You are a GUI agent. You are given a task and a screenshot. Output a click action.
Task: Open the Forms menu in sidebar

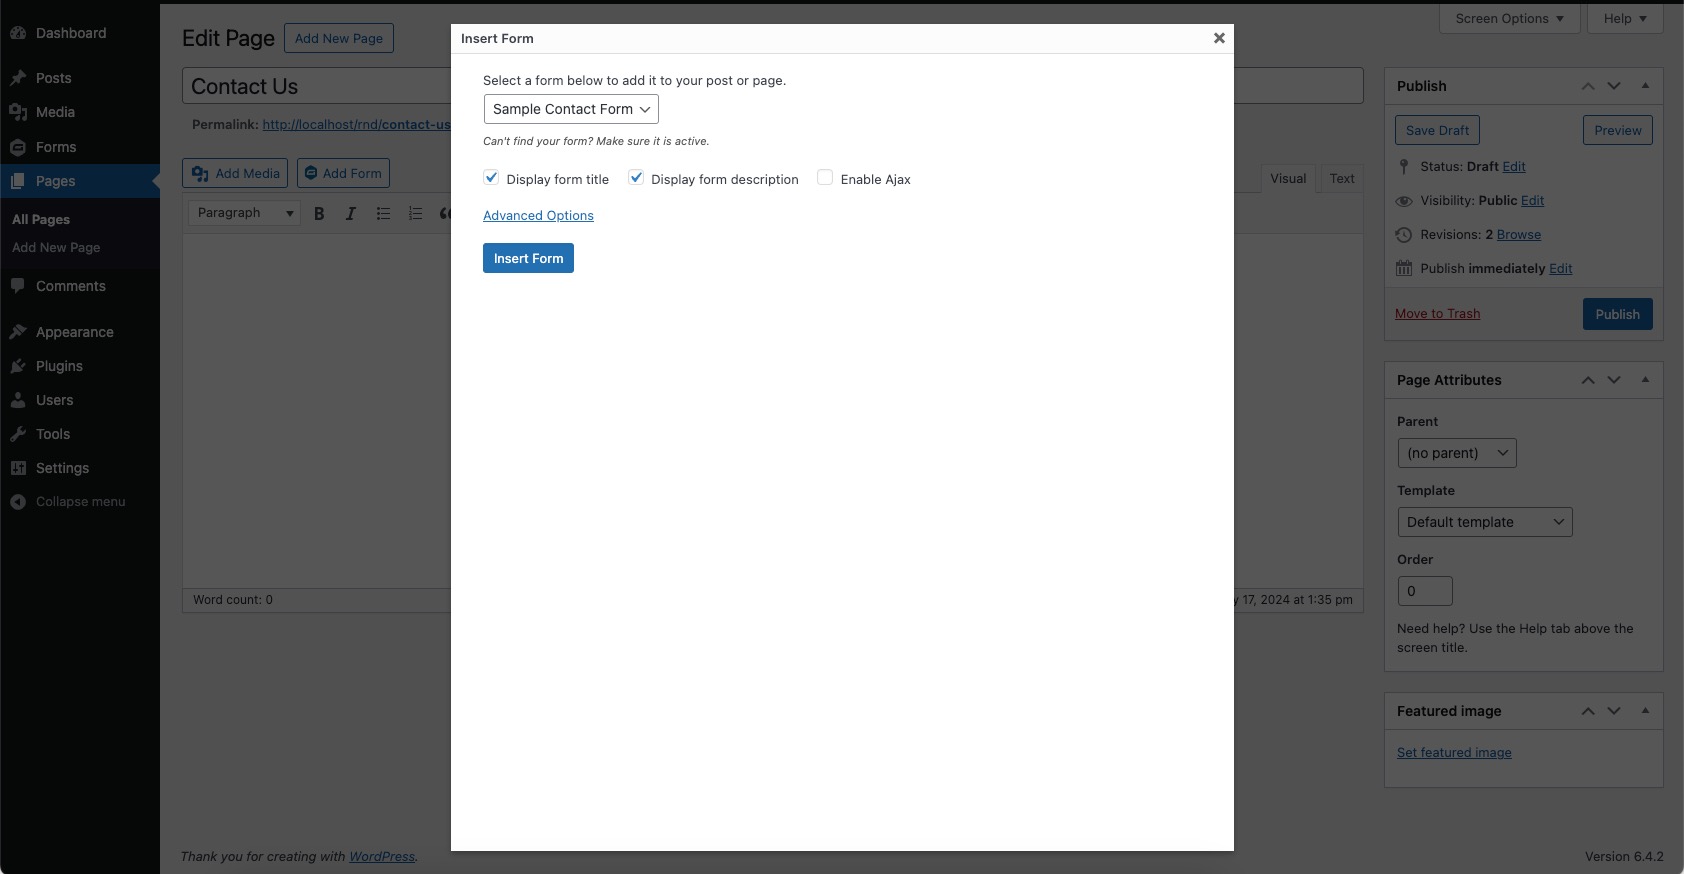point(80,147)
